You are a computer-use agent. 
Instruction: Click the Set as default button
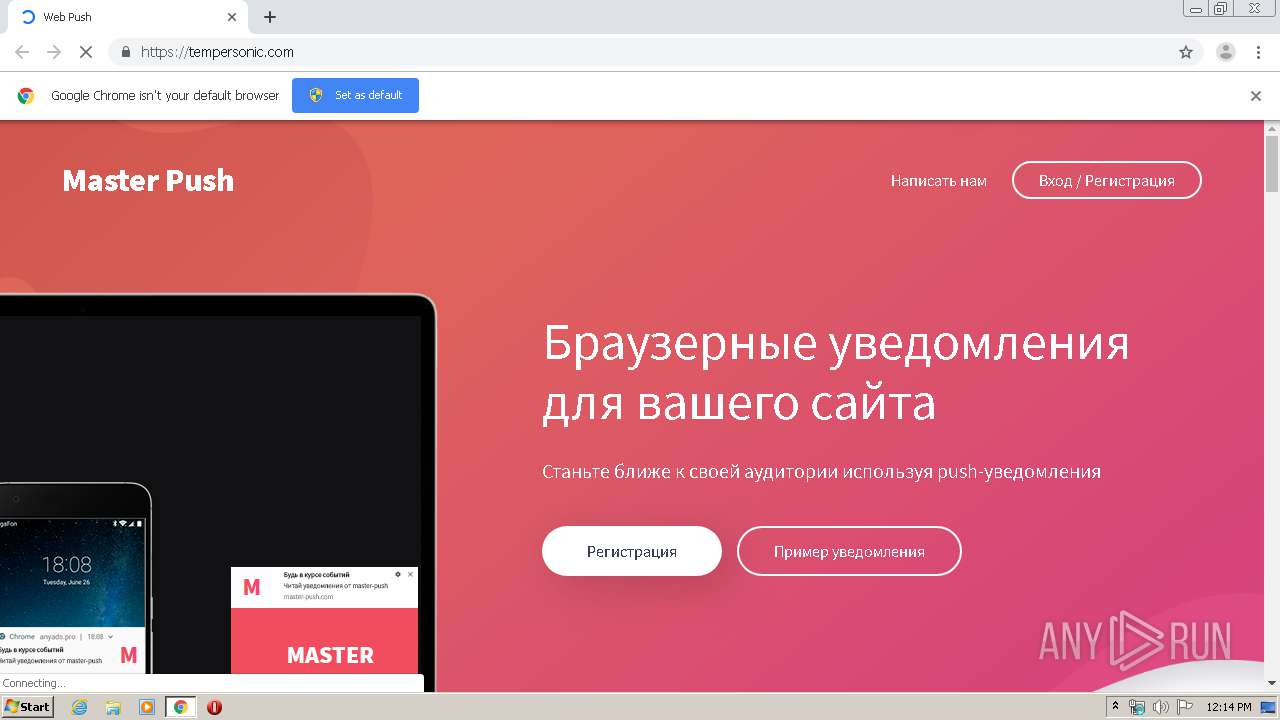pos(355,95)
